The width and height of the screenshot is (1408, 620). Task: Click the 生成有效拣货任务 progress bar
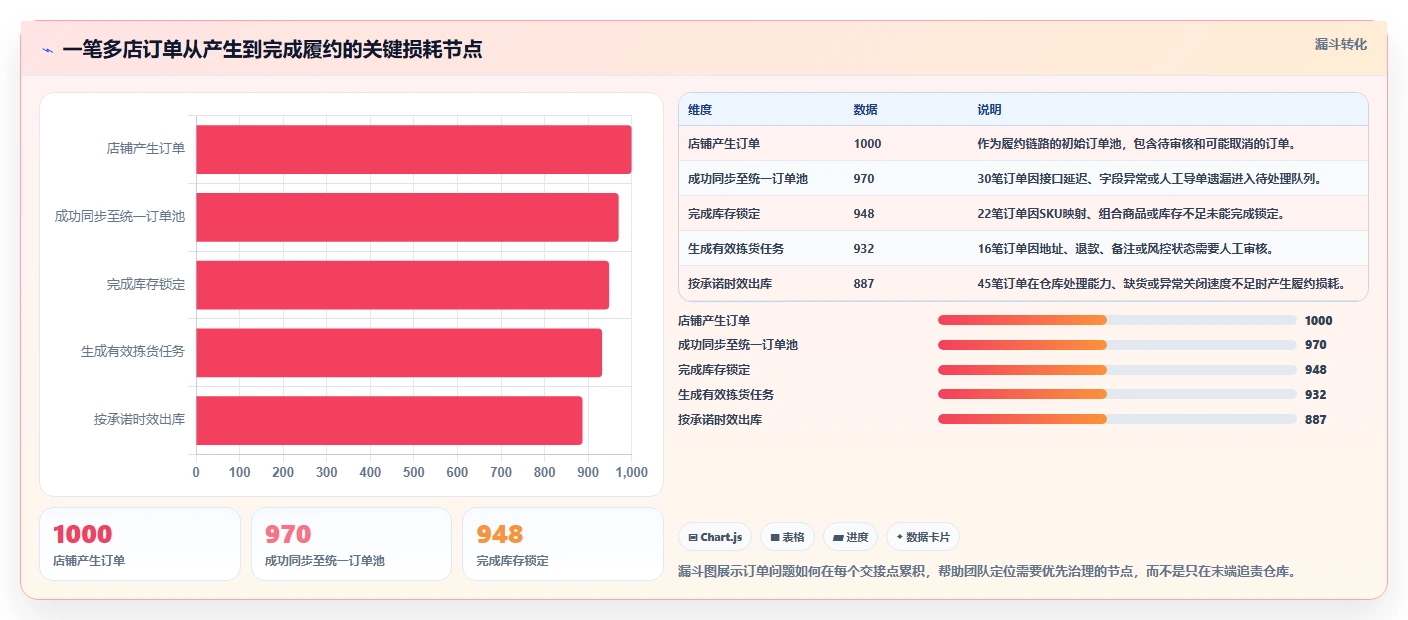tap(1117, 394)
